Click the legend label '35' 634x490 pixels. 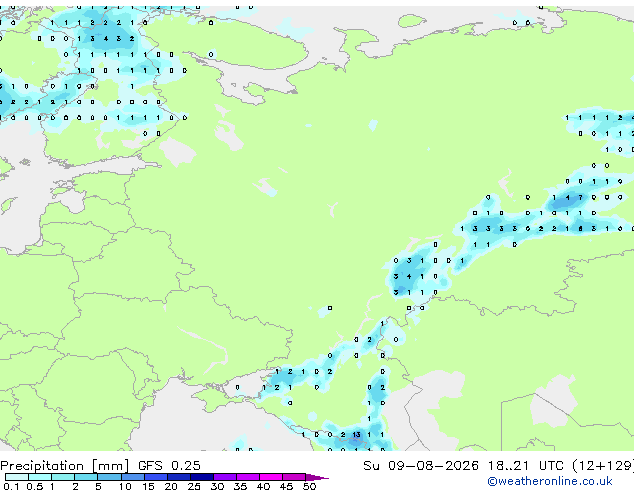tap(240, 486)
